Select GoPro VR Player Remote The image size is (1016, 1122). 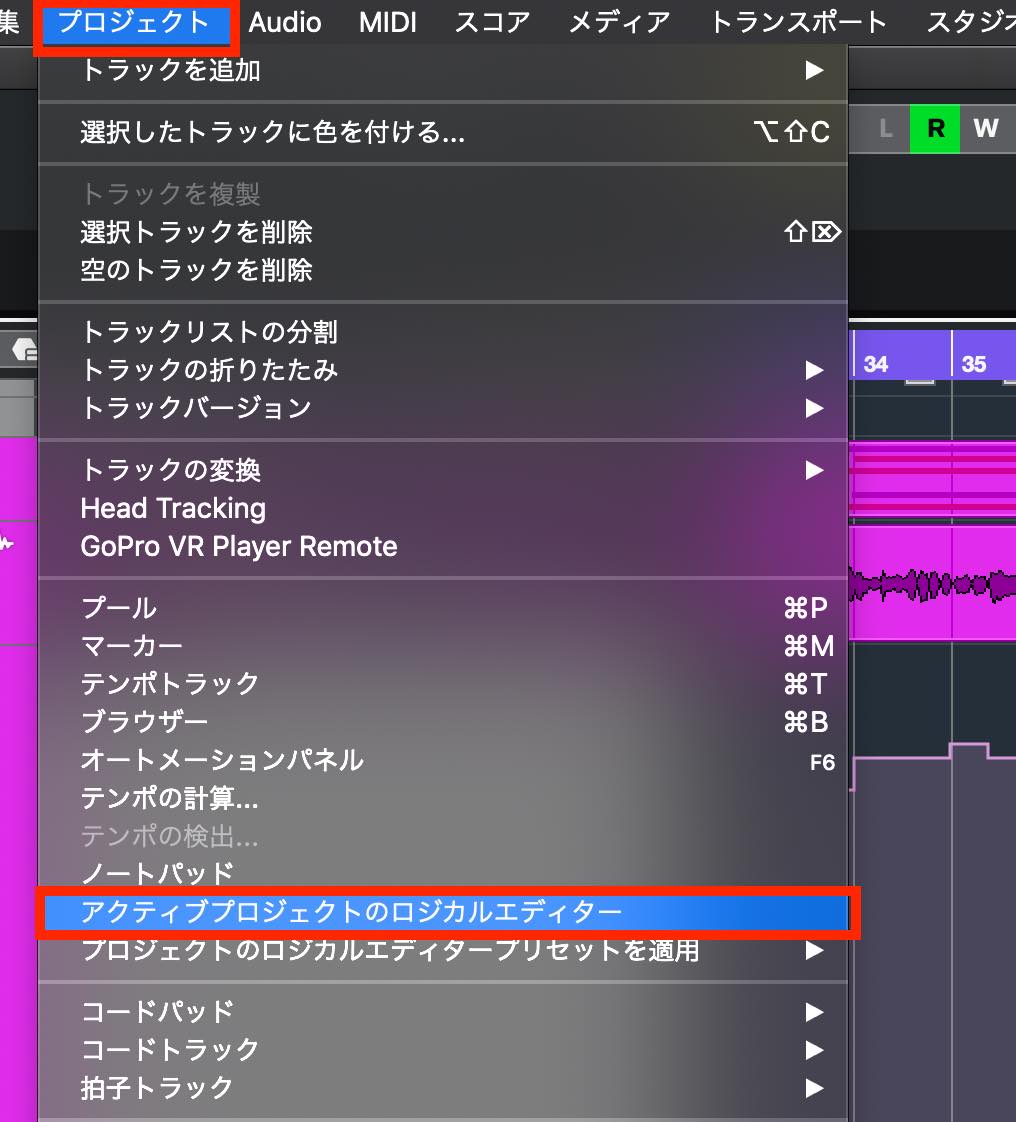[443, 547]
